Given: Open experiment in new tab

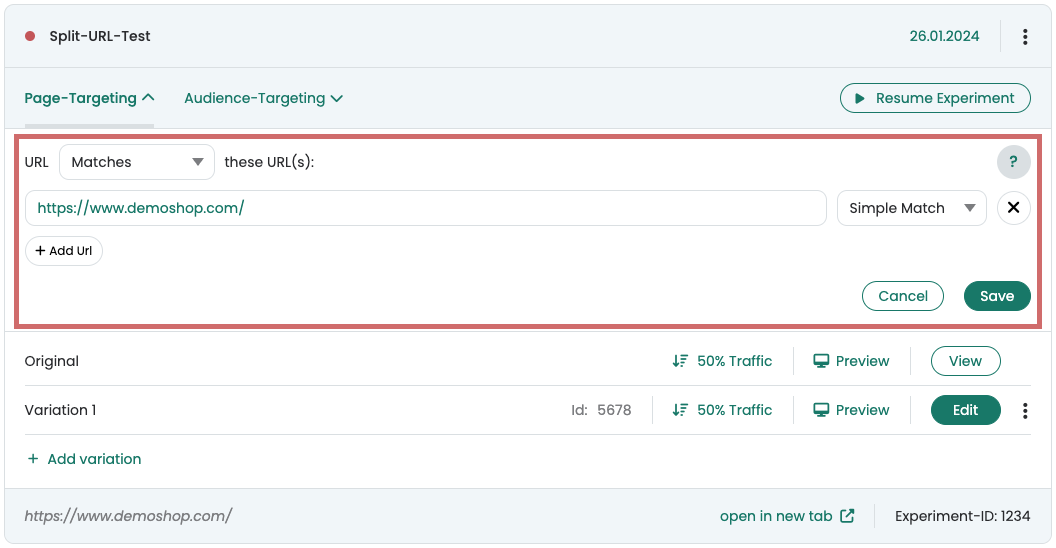Looking at the screenshot, I should pos(787,516).
